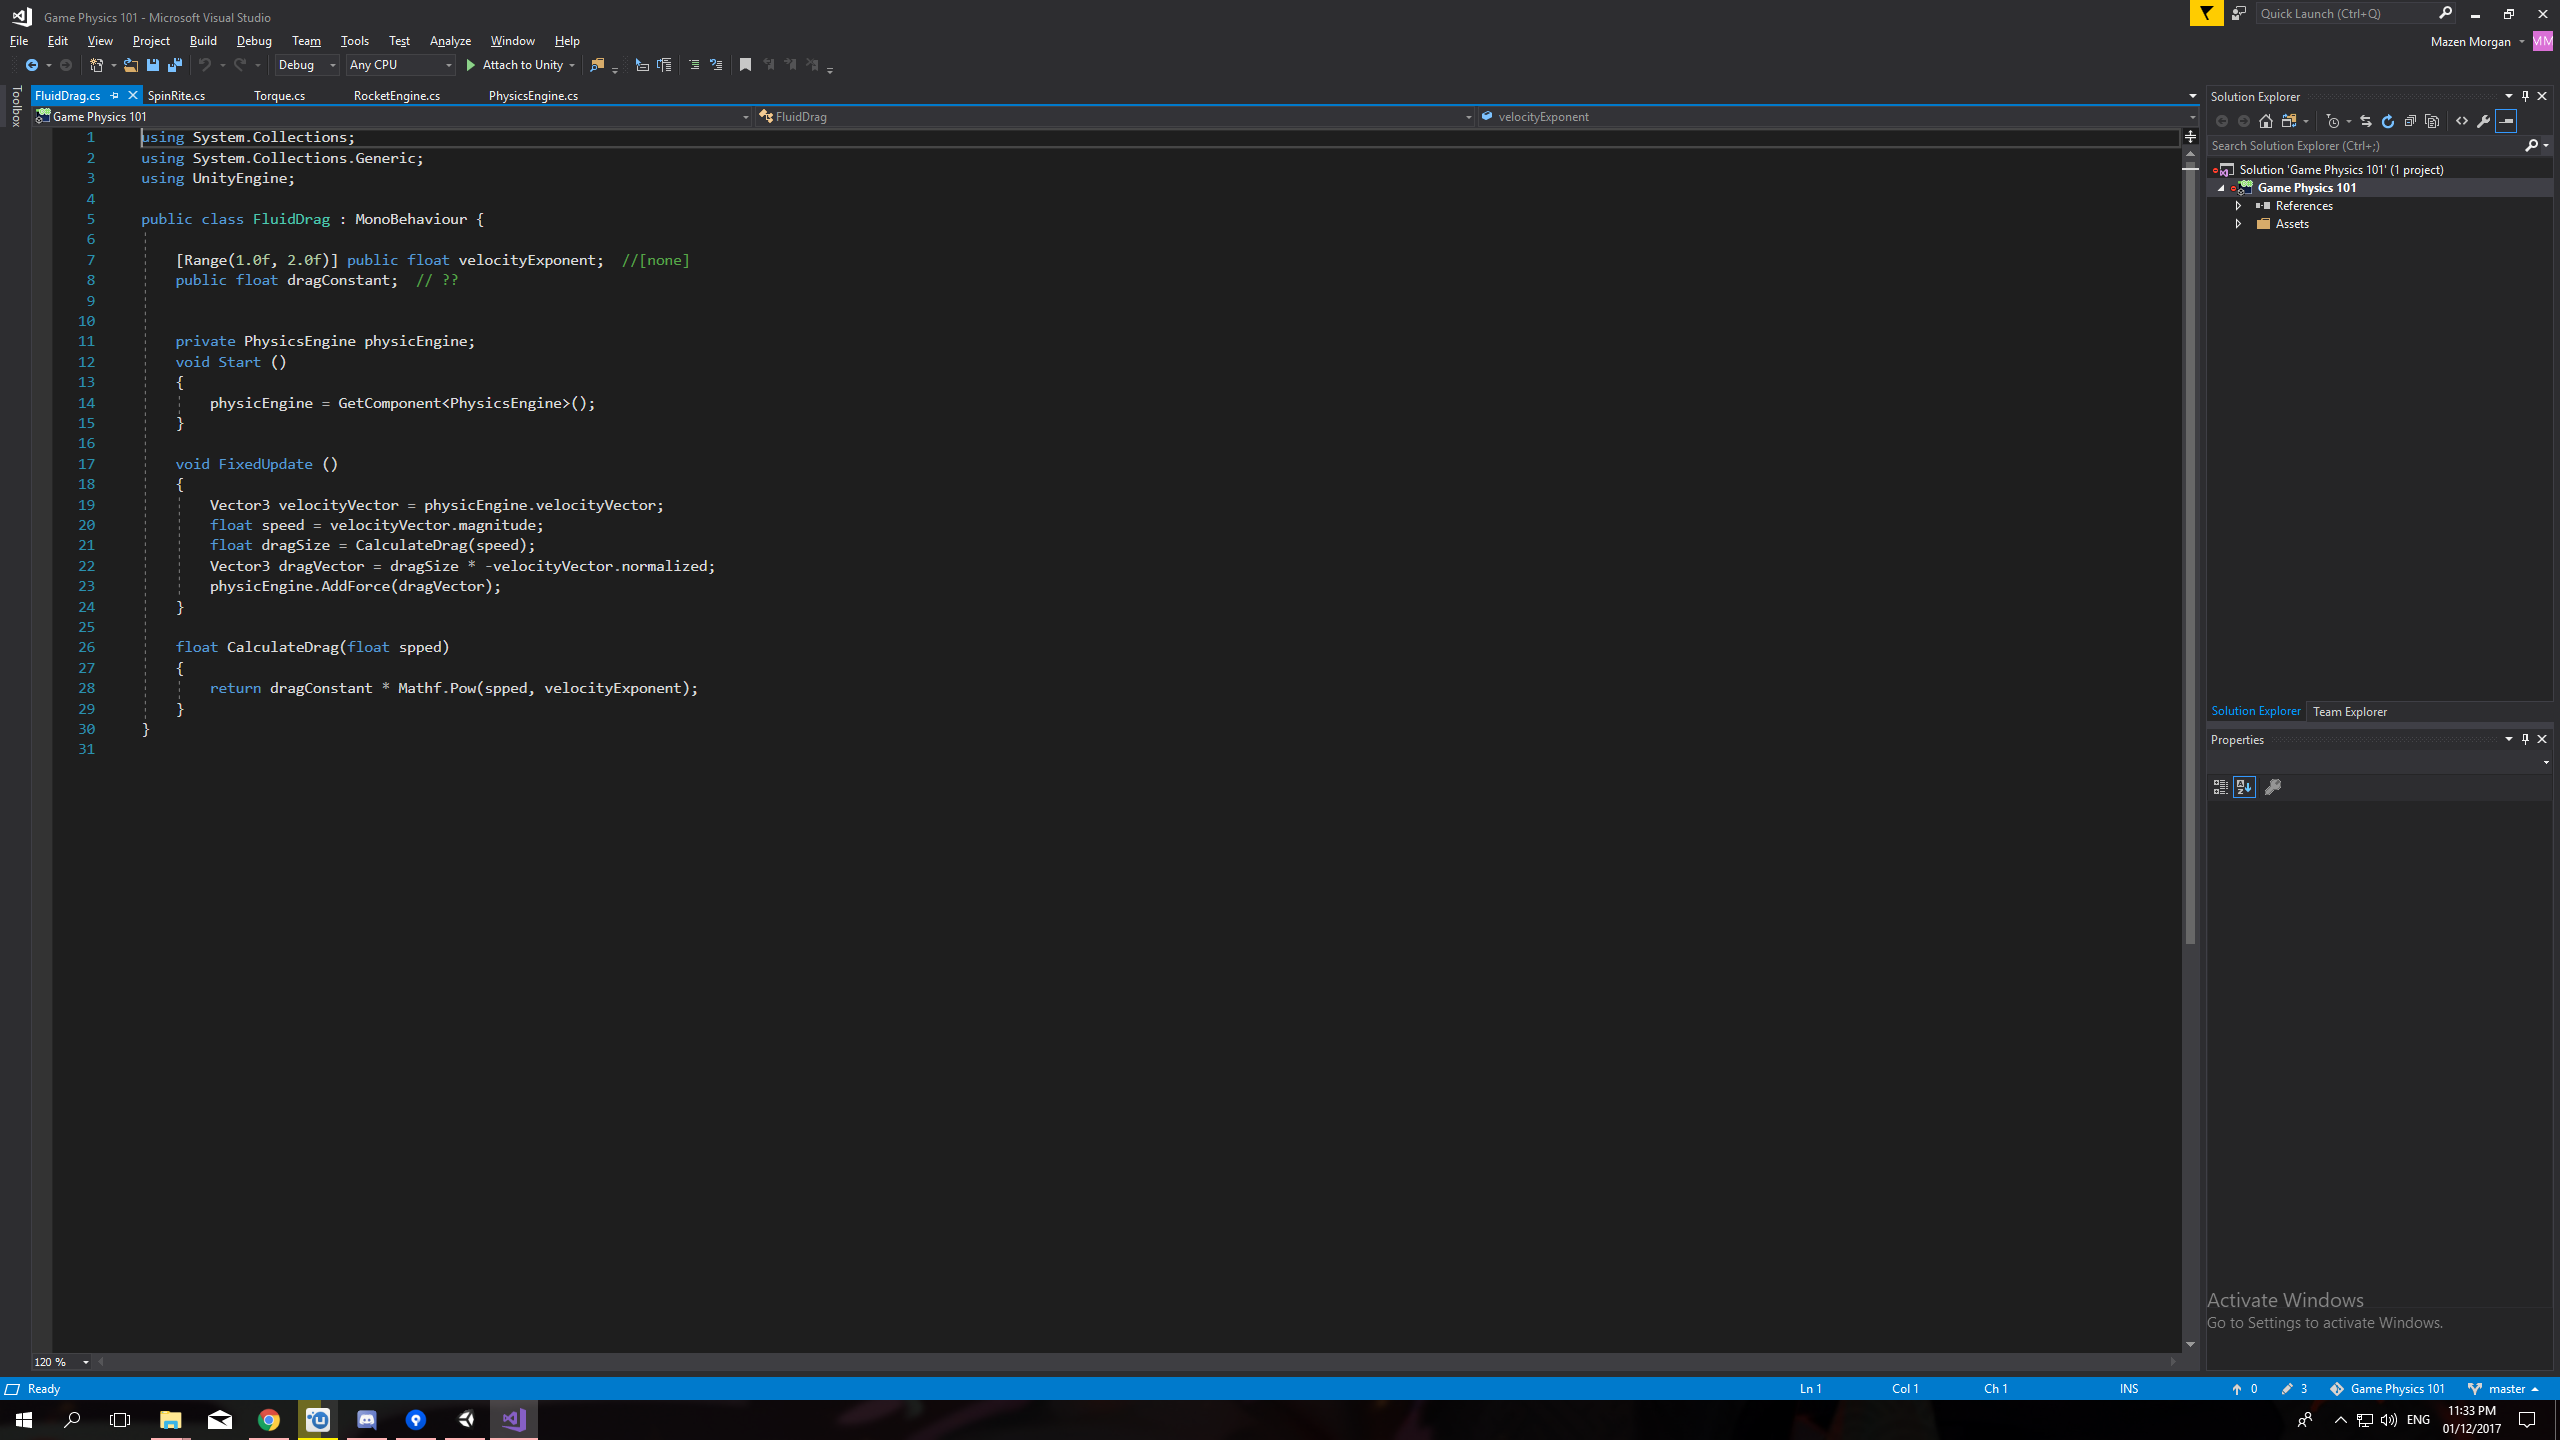Image resolution: width=2560 pixels, height=1440 pixels.
Task: Open the Debug configuration dropdown
Action: click(307, 65)
